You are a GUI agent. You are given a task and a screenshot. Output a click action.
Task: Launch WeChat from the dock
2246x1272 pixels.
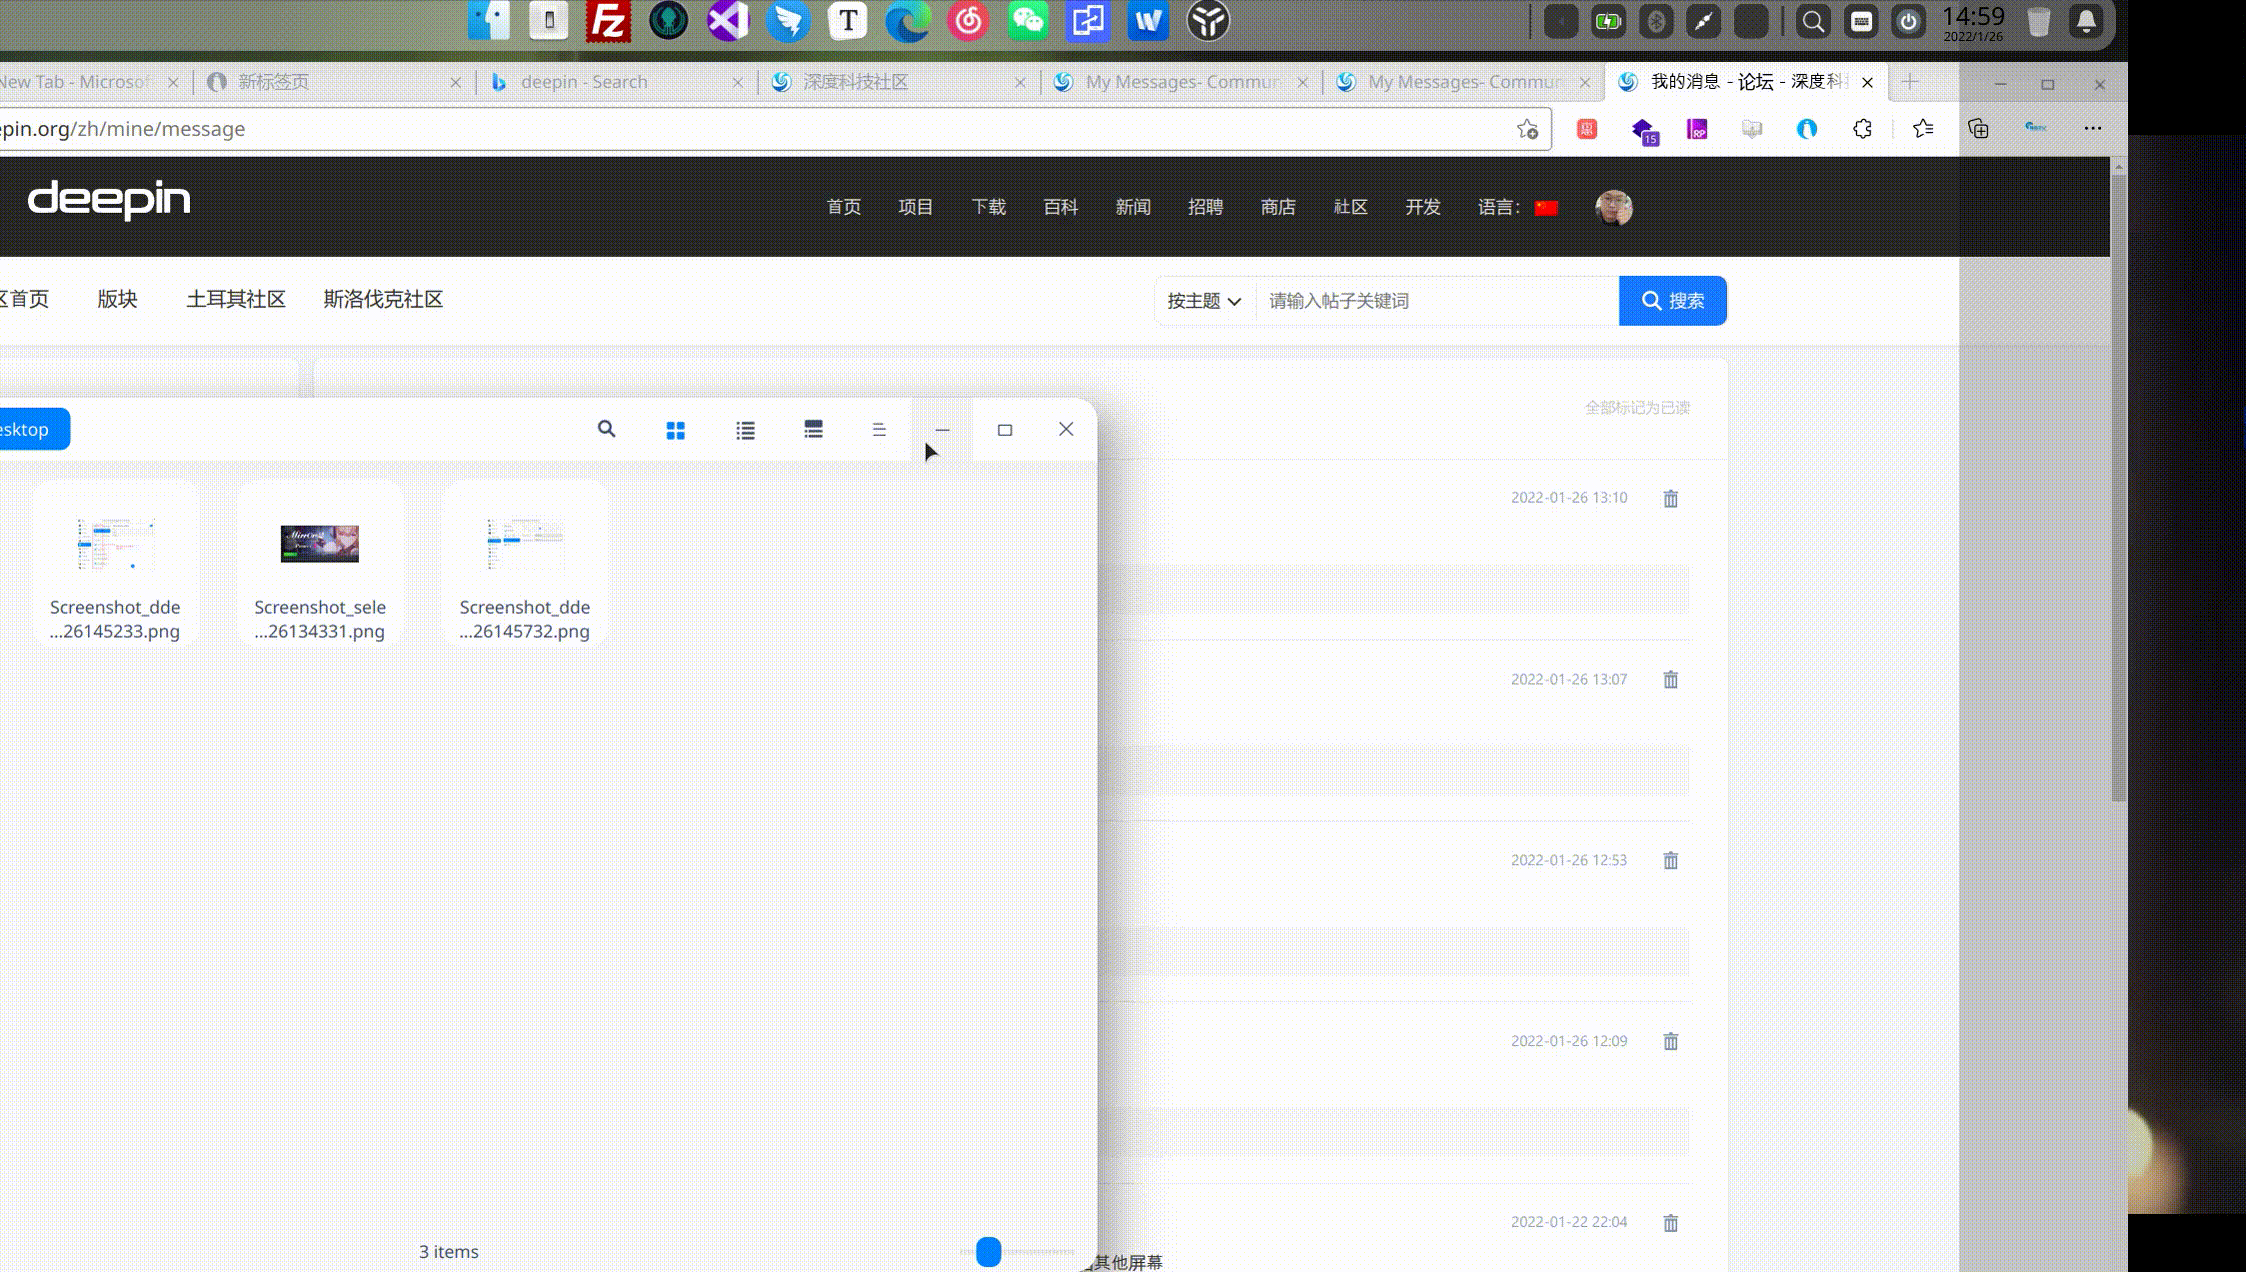[x=1028, y=22]
